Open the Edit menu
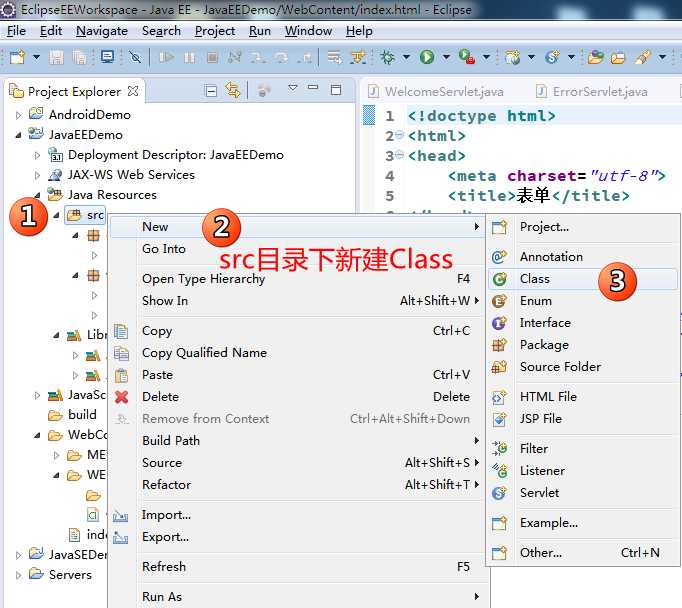 tap(51, 31)
